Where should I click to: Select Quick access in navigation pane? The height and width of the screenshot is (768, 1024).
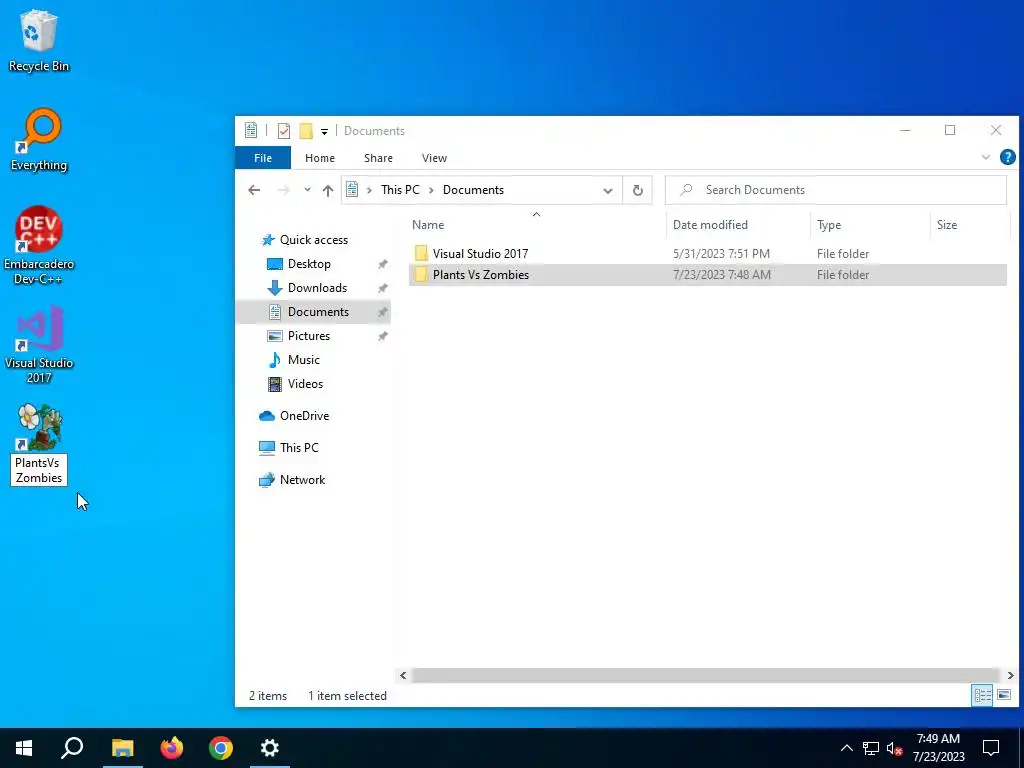tap(305, 240)
